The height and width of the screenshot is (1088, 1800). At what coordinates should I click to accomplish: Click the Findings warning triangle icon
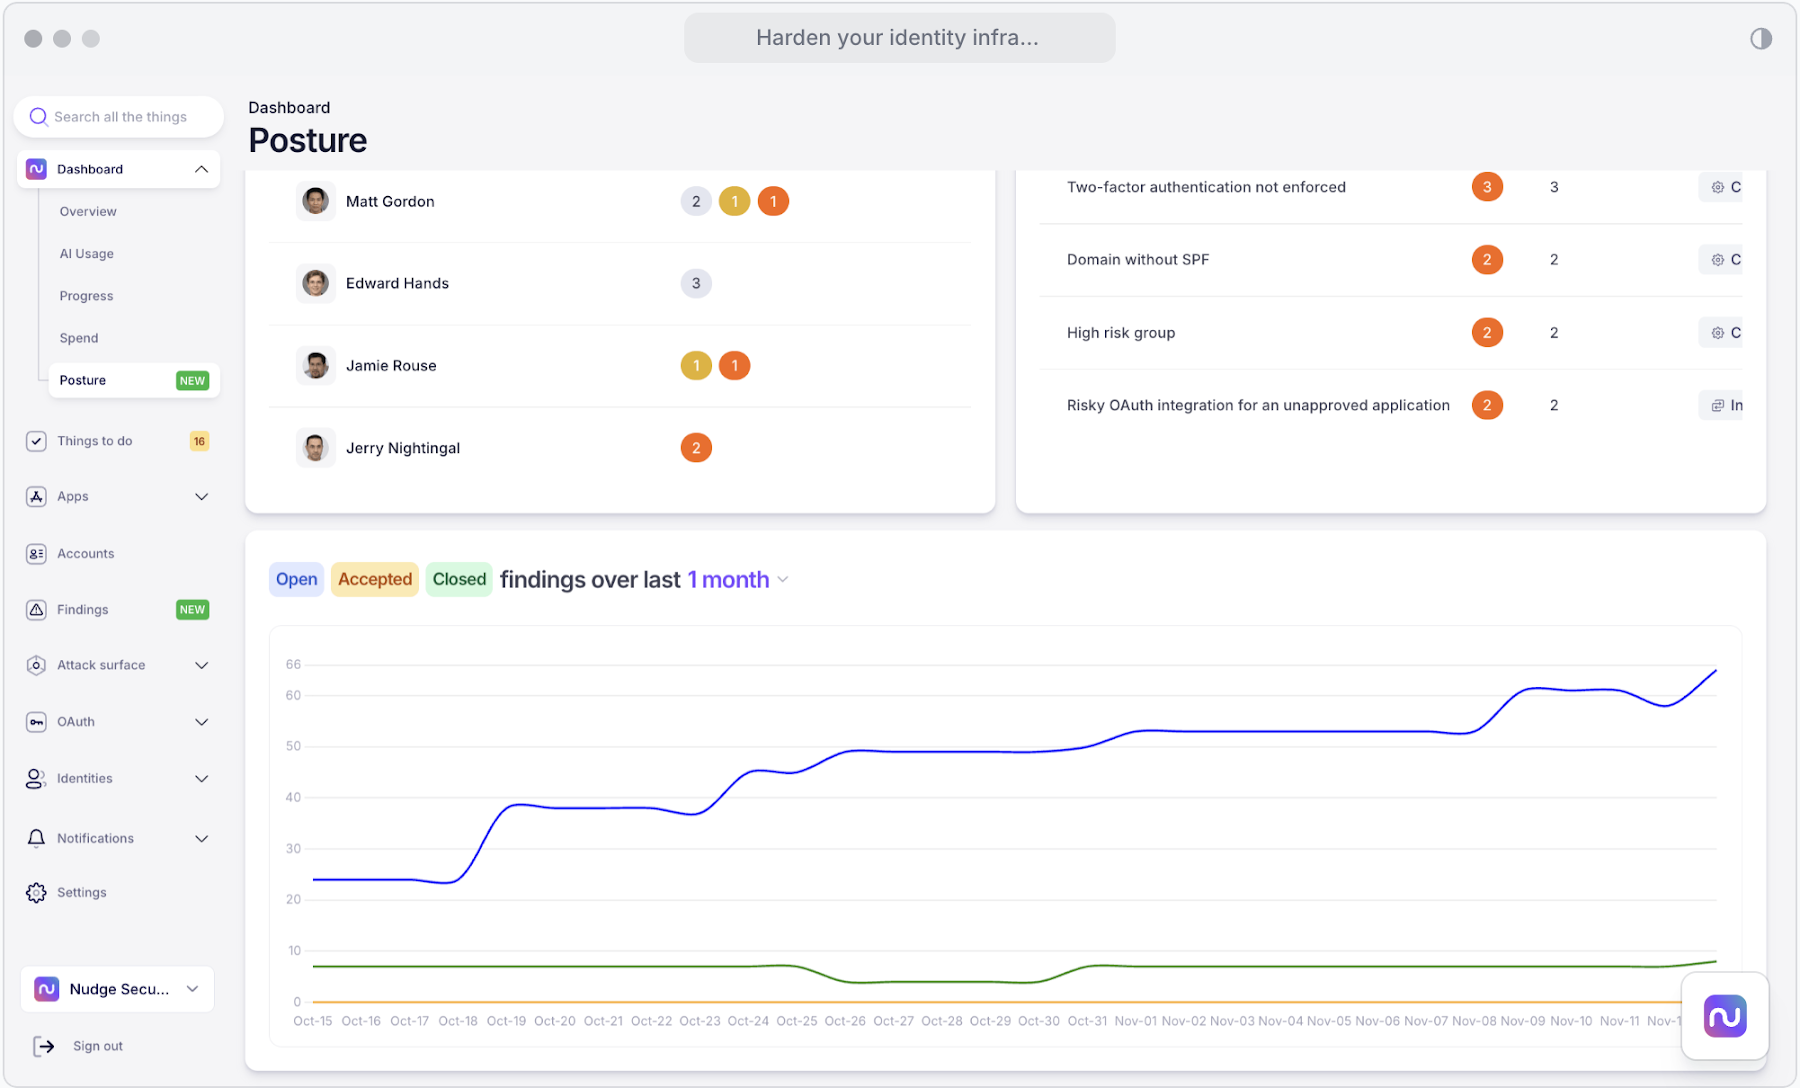[36, 609]
